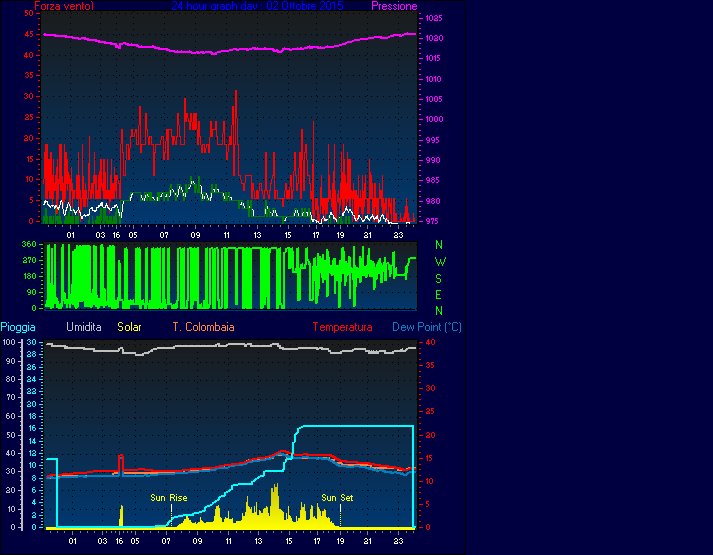The height and width of the screenshot is (555, 713).
Task: Click the E wind direction letter
Action: 439,294
